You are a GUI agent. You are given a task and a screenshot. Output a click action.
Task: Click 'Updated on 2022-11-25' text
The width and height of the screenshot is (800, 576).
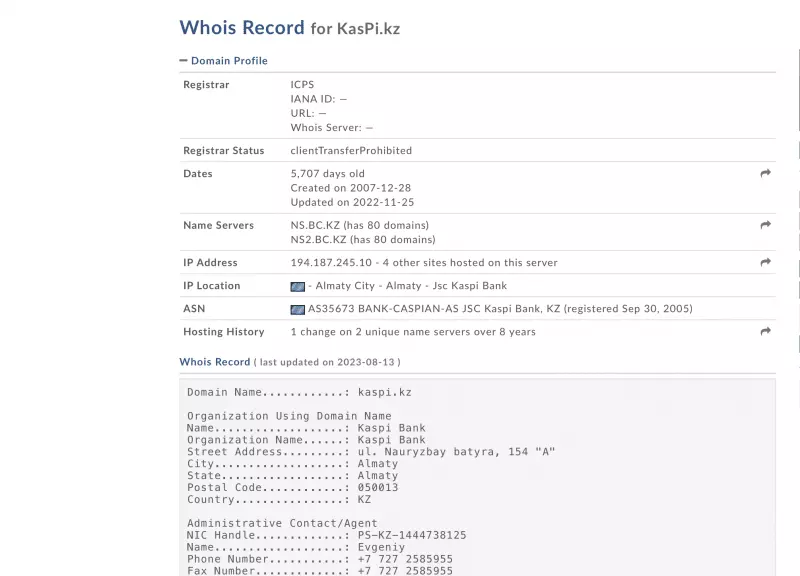[352, 202]
